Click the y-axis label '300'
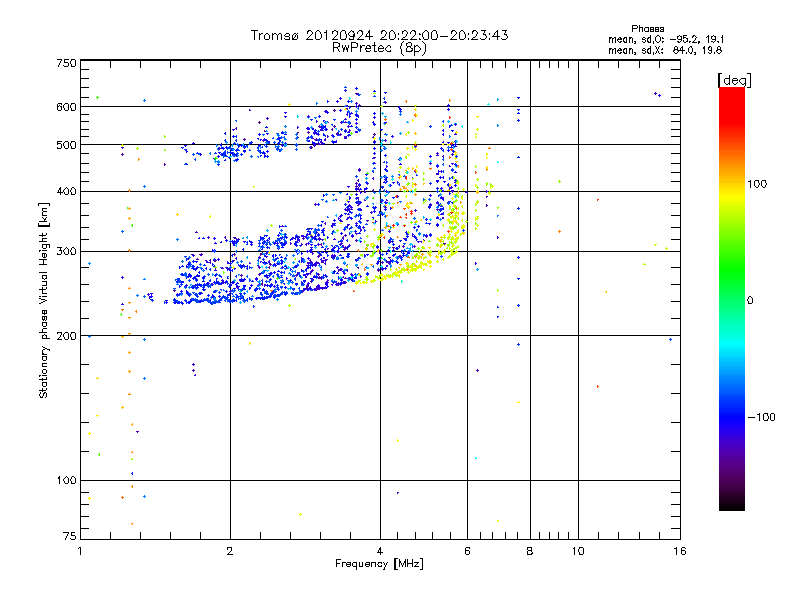Screen dimensions: 800x600 pos(66,251)
